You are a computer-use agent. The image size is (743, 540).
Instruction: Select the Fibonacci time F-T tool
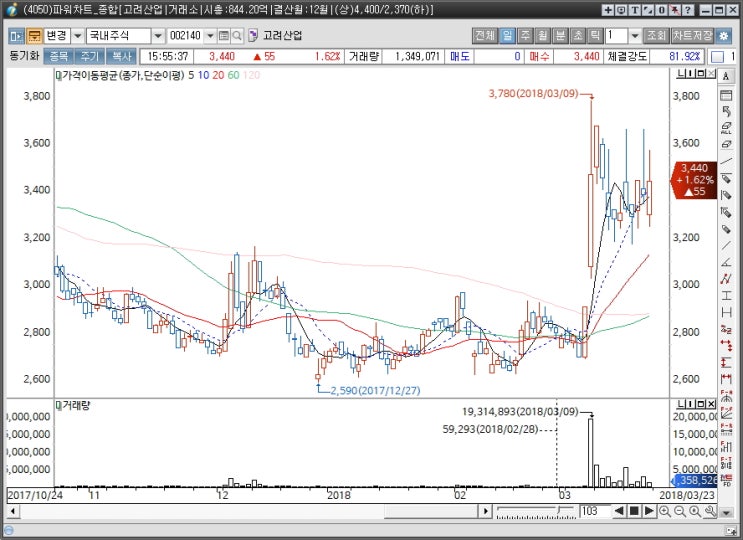coord(726,463)
